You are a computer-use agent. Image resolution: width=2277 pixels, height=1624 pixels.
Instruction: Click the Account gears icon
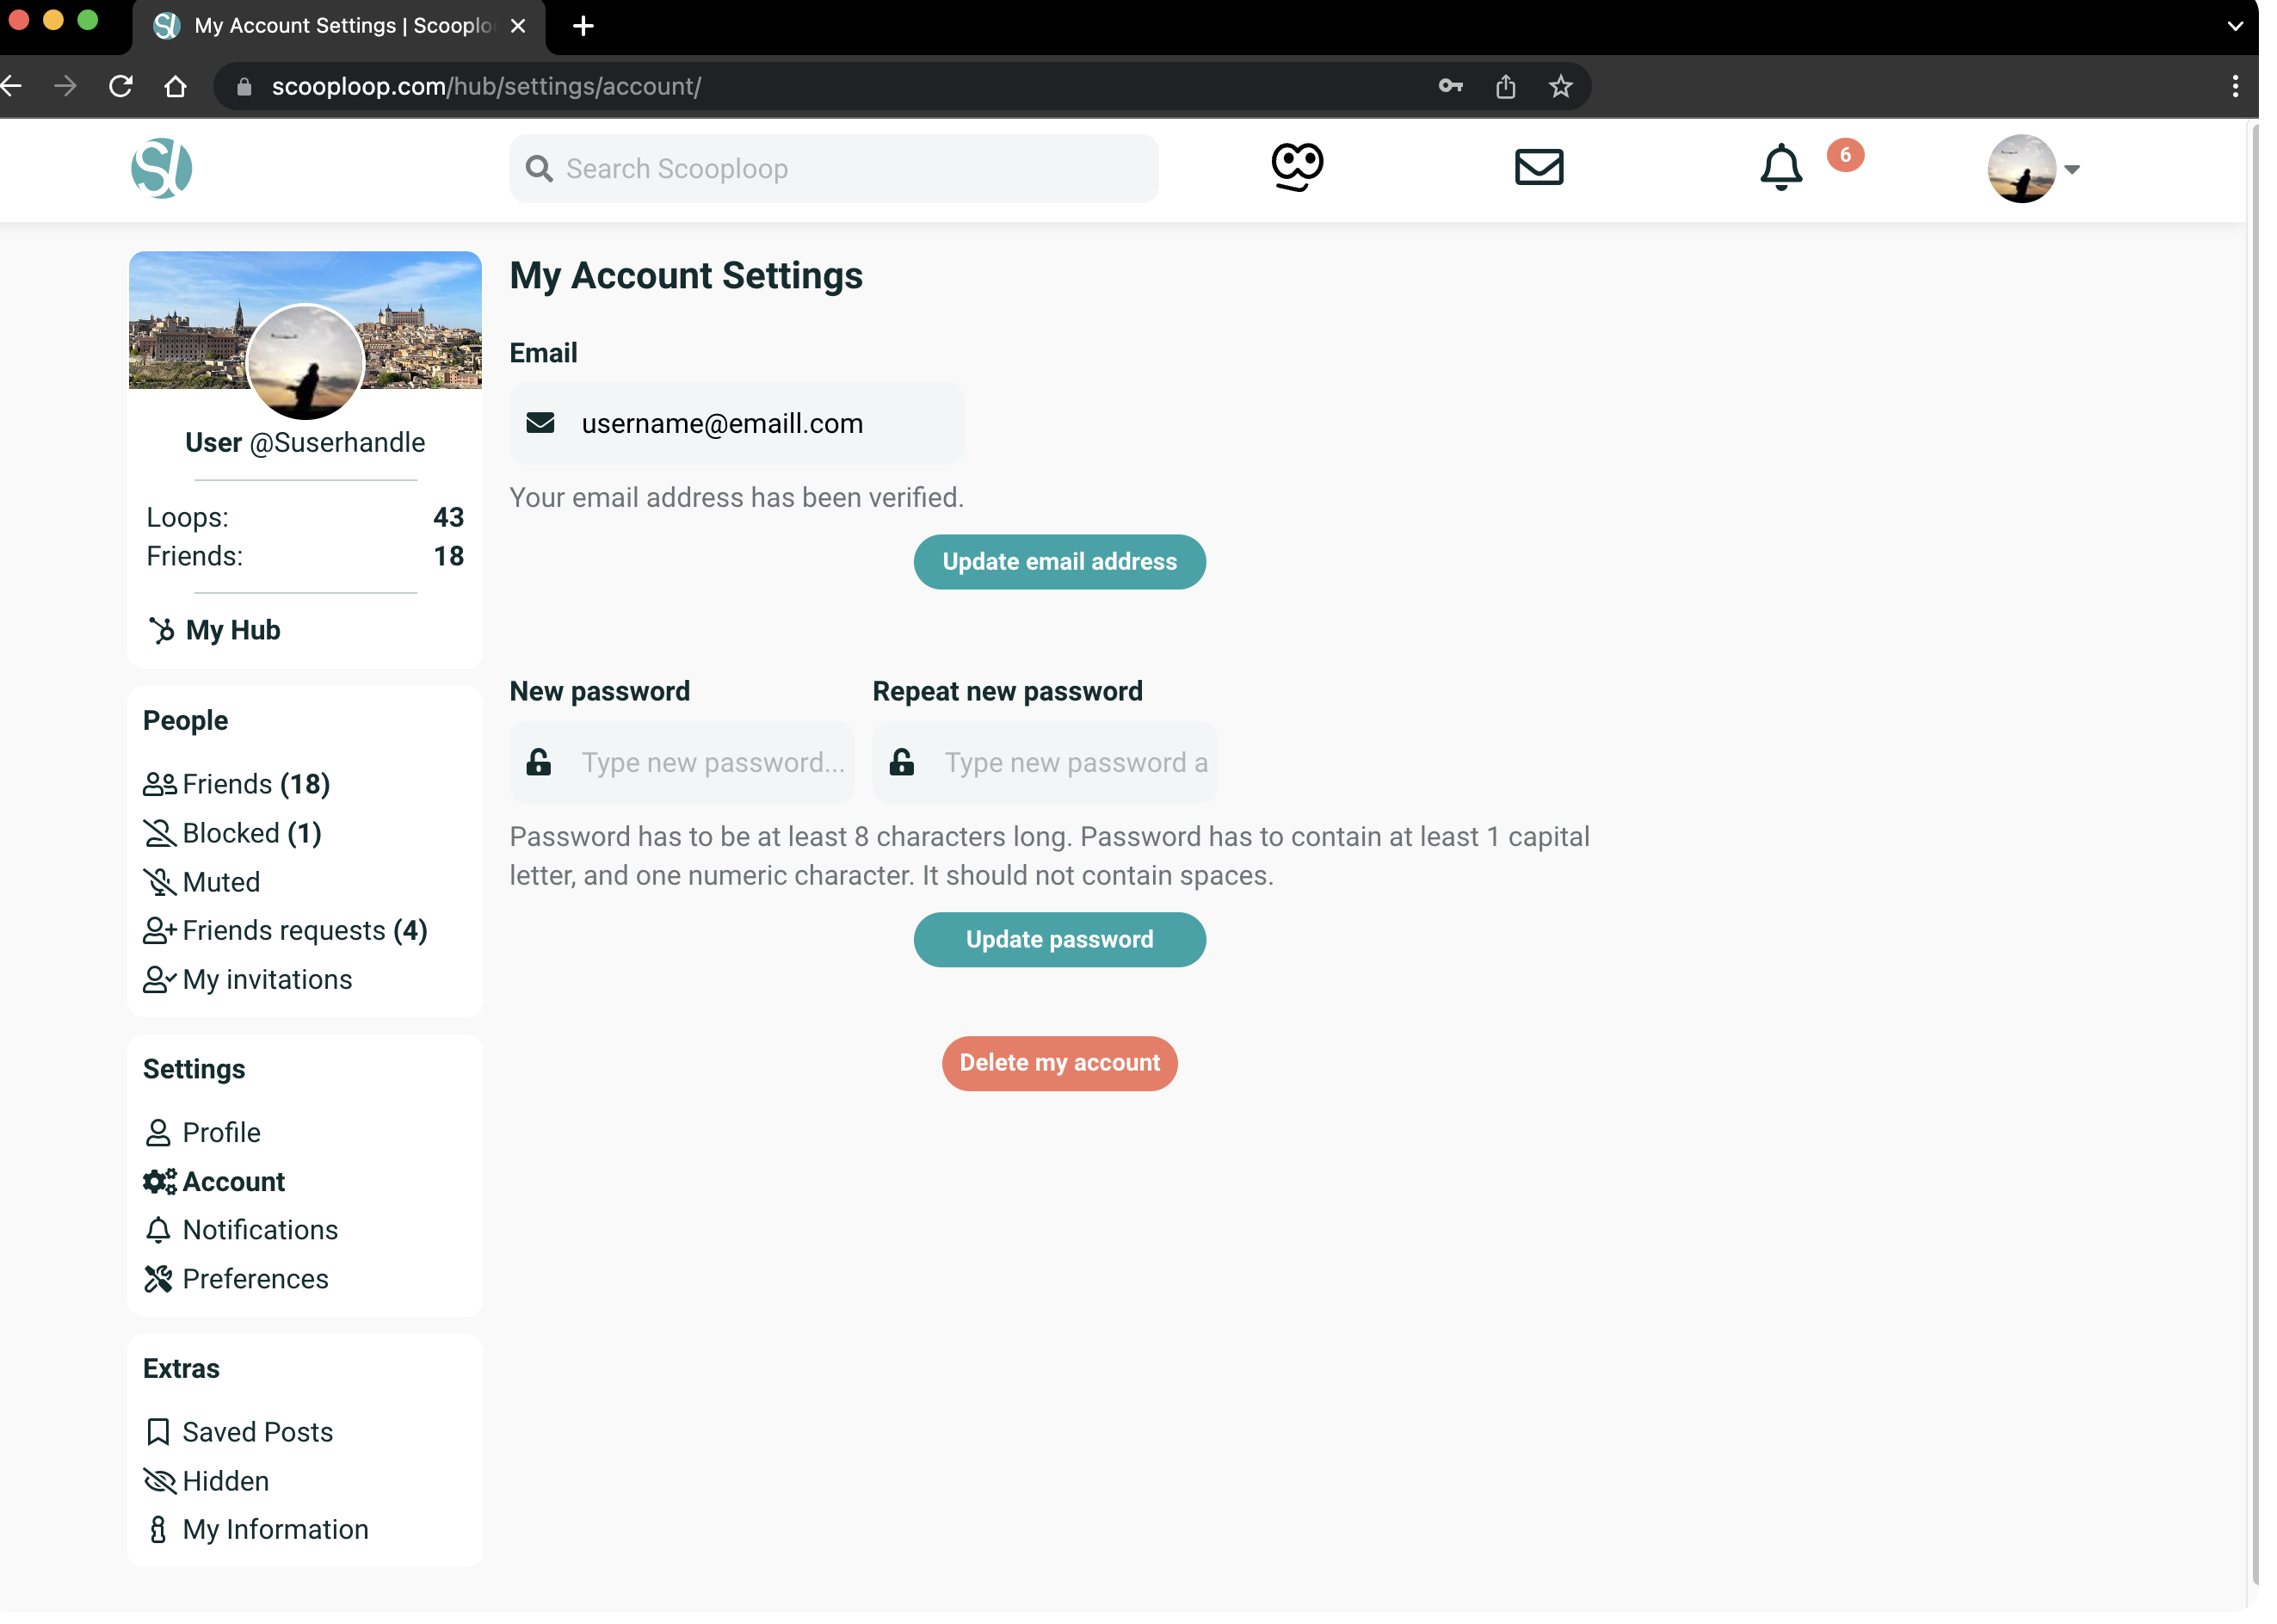[160, 1183]
